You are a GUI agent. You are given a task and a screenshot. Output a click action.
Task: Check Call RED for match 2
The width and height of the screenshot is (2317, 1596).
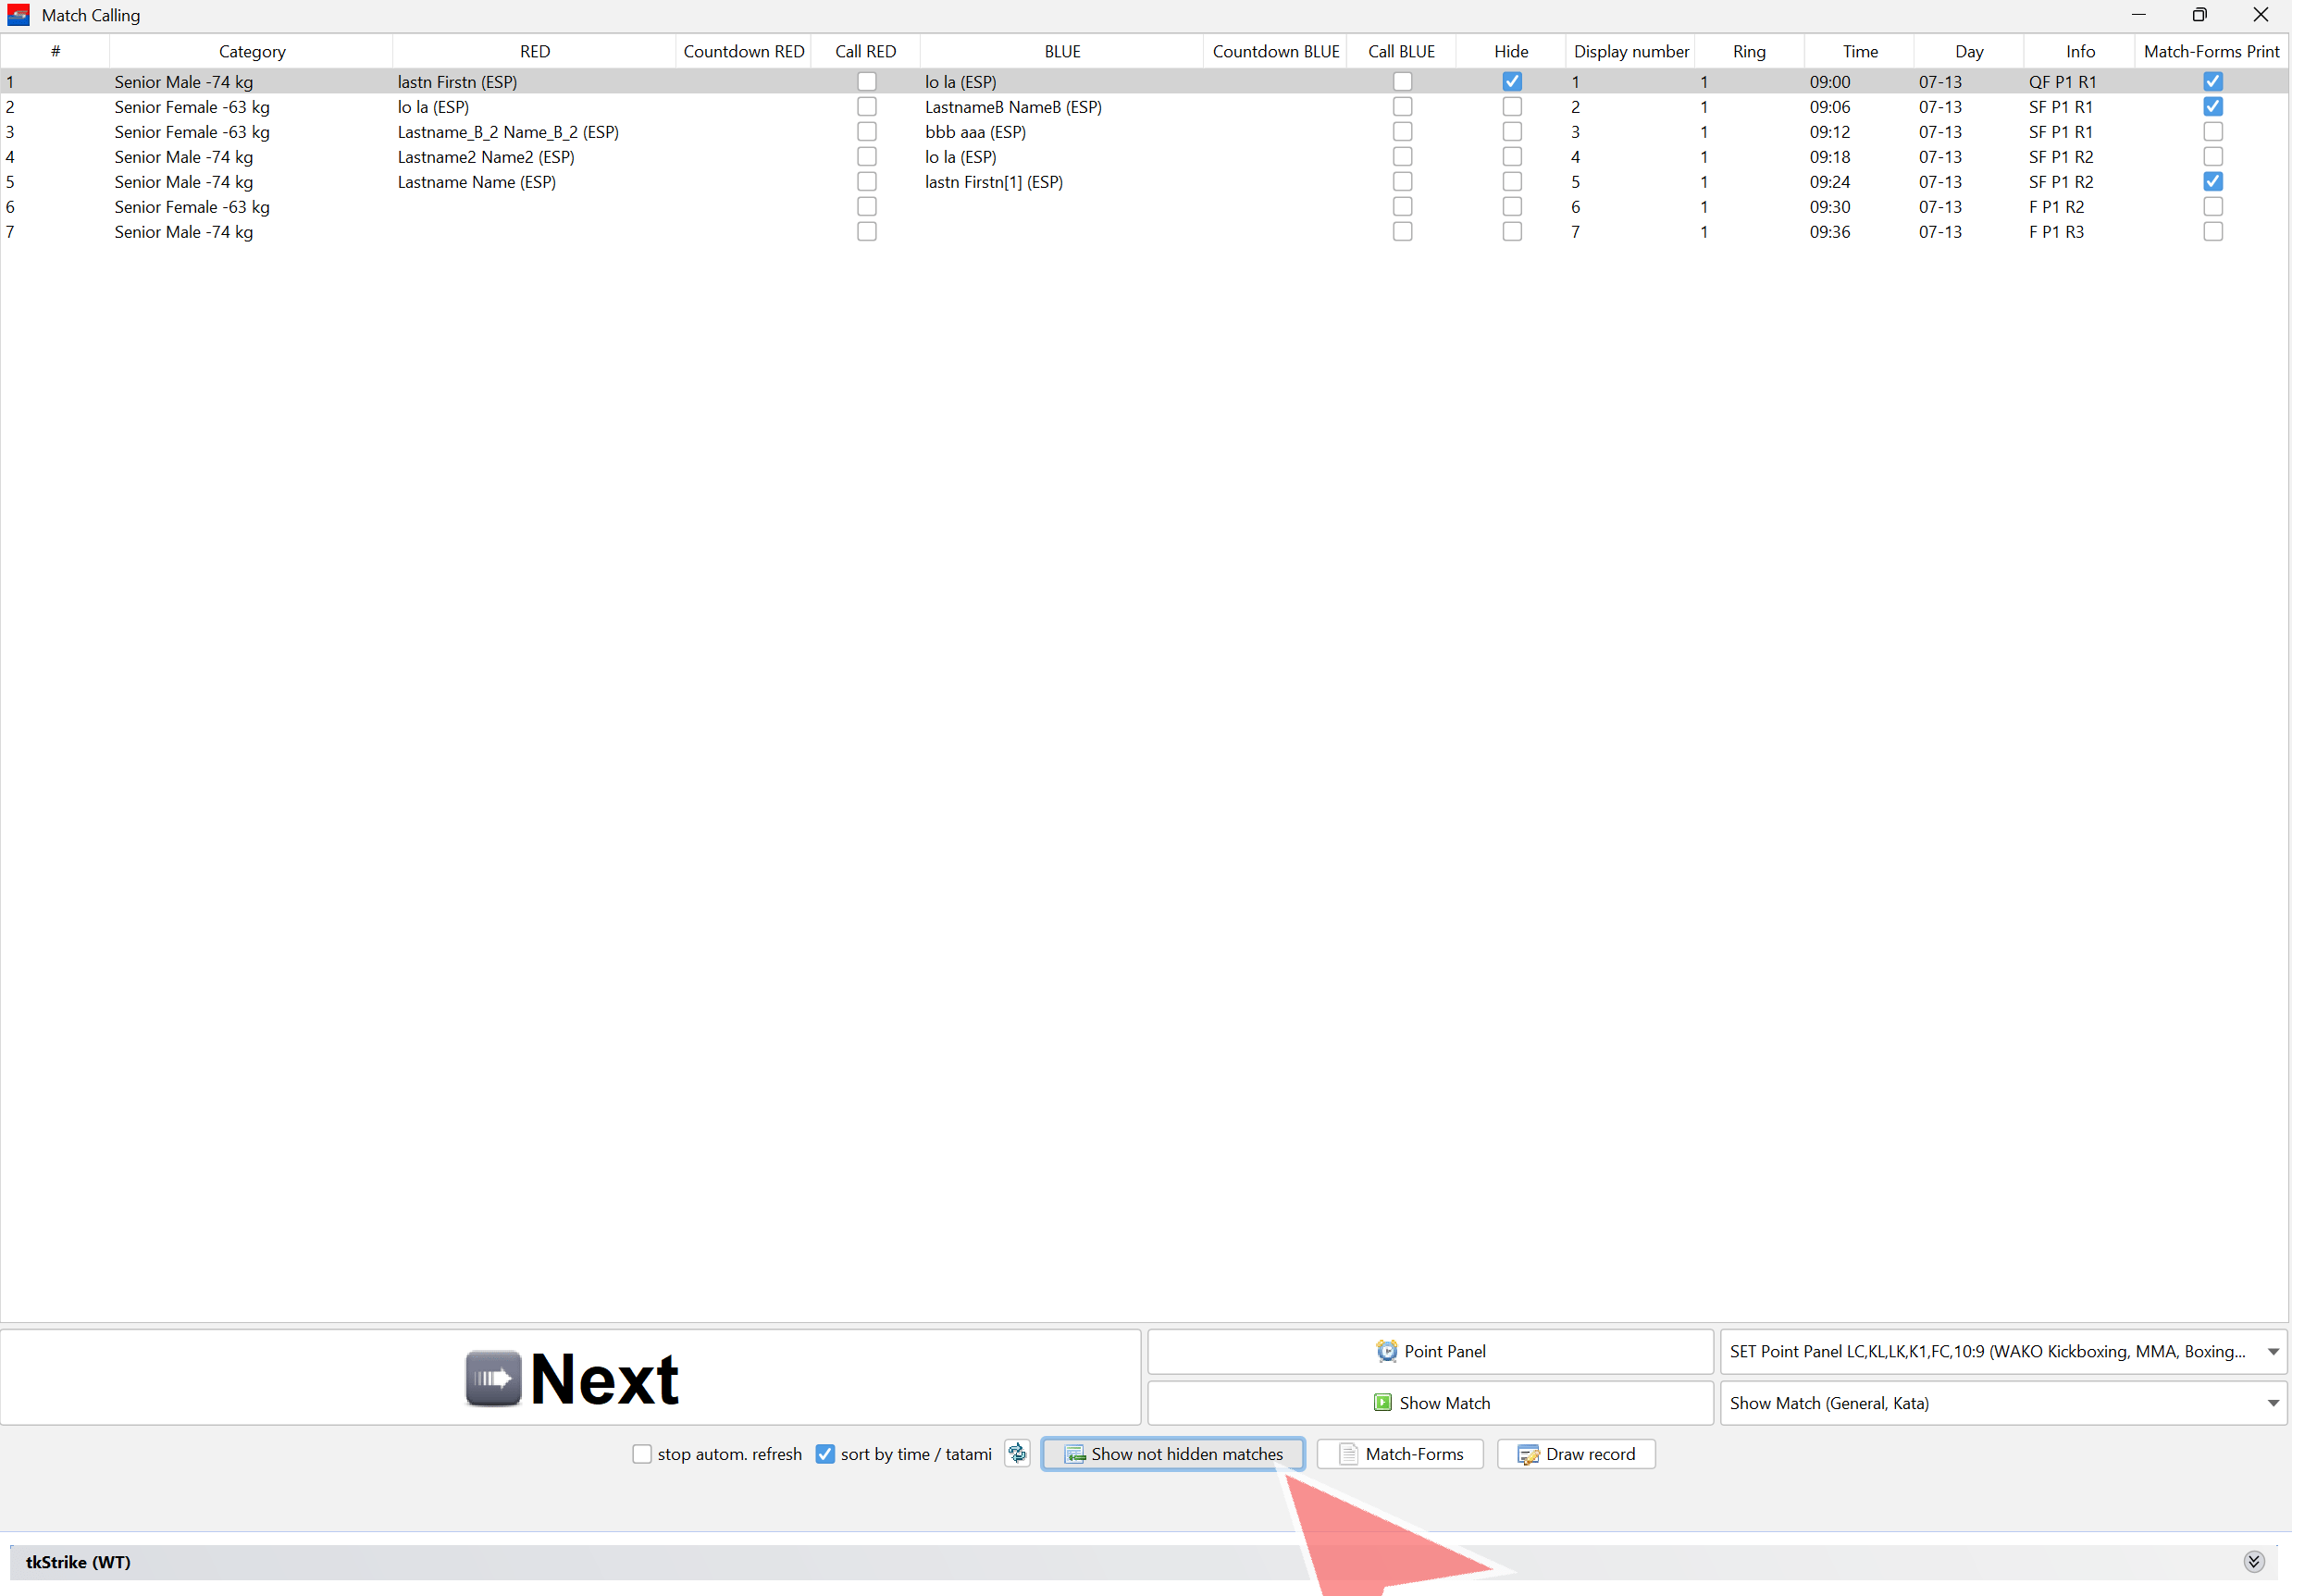click(x=867, y=107)
